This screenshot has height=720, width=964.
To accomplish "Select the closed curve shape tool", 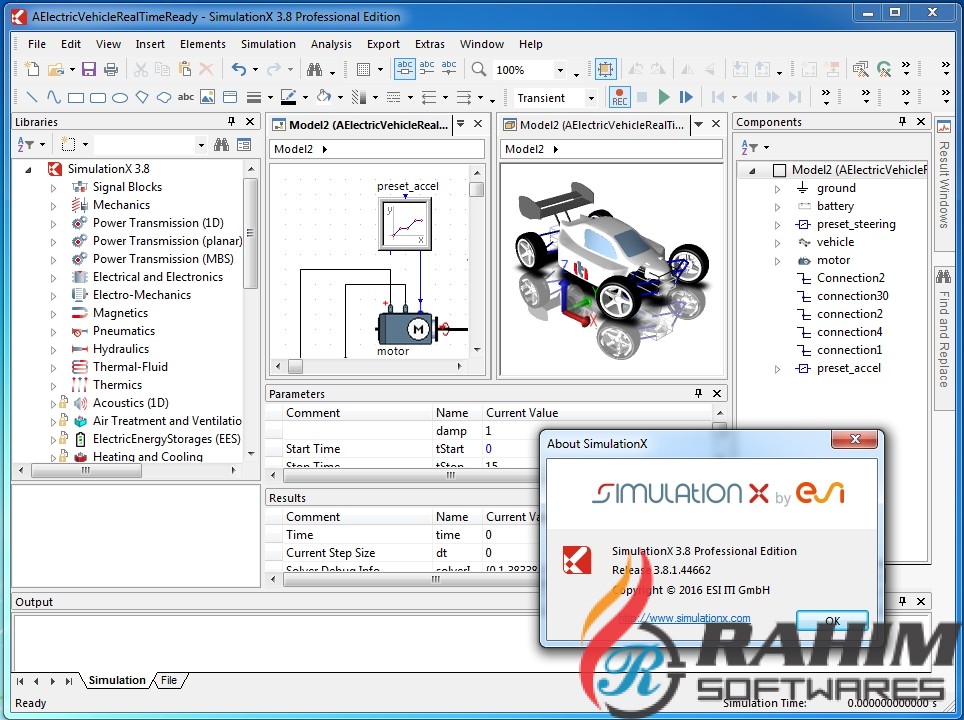I will [164, 97].
